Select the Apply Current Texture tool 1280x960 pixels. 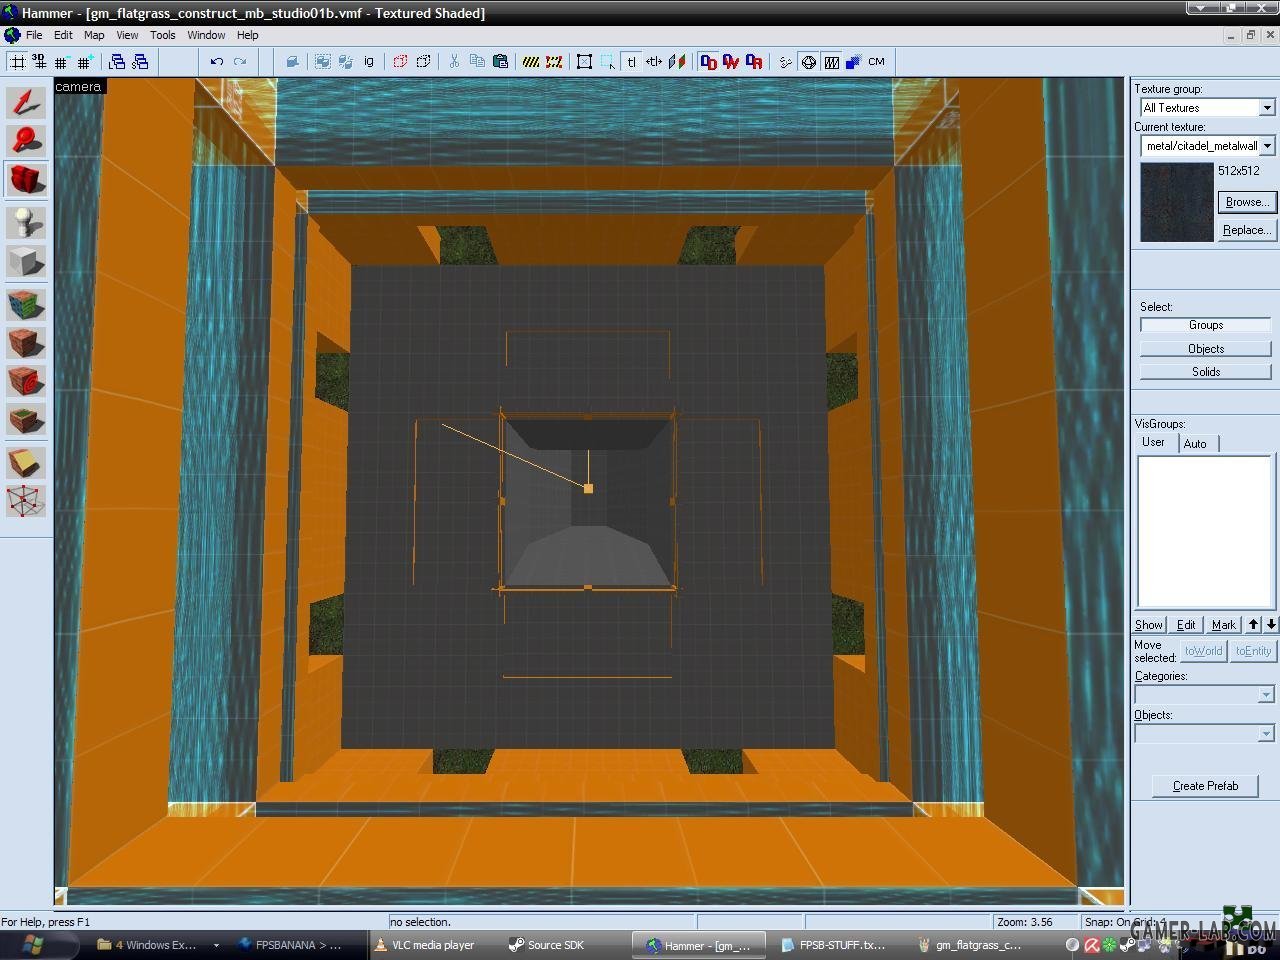[26, 342]
